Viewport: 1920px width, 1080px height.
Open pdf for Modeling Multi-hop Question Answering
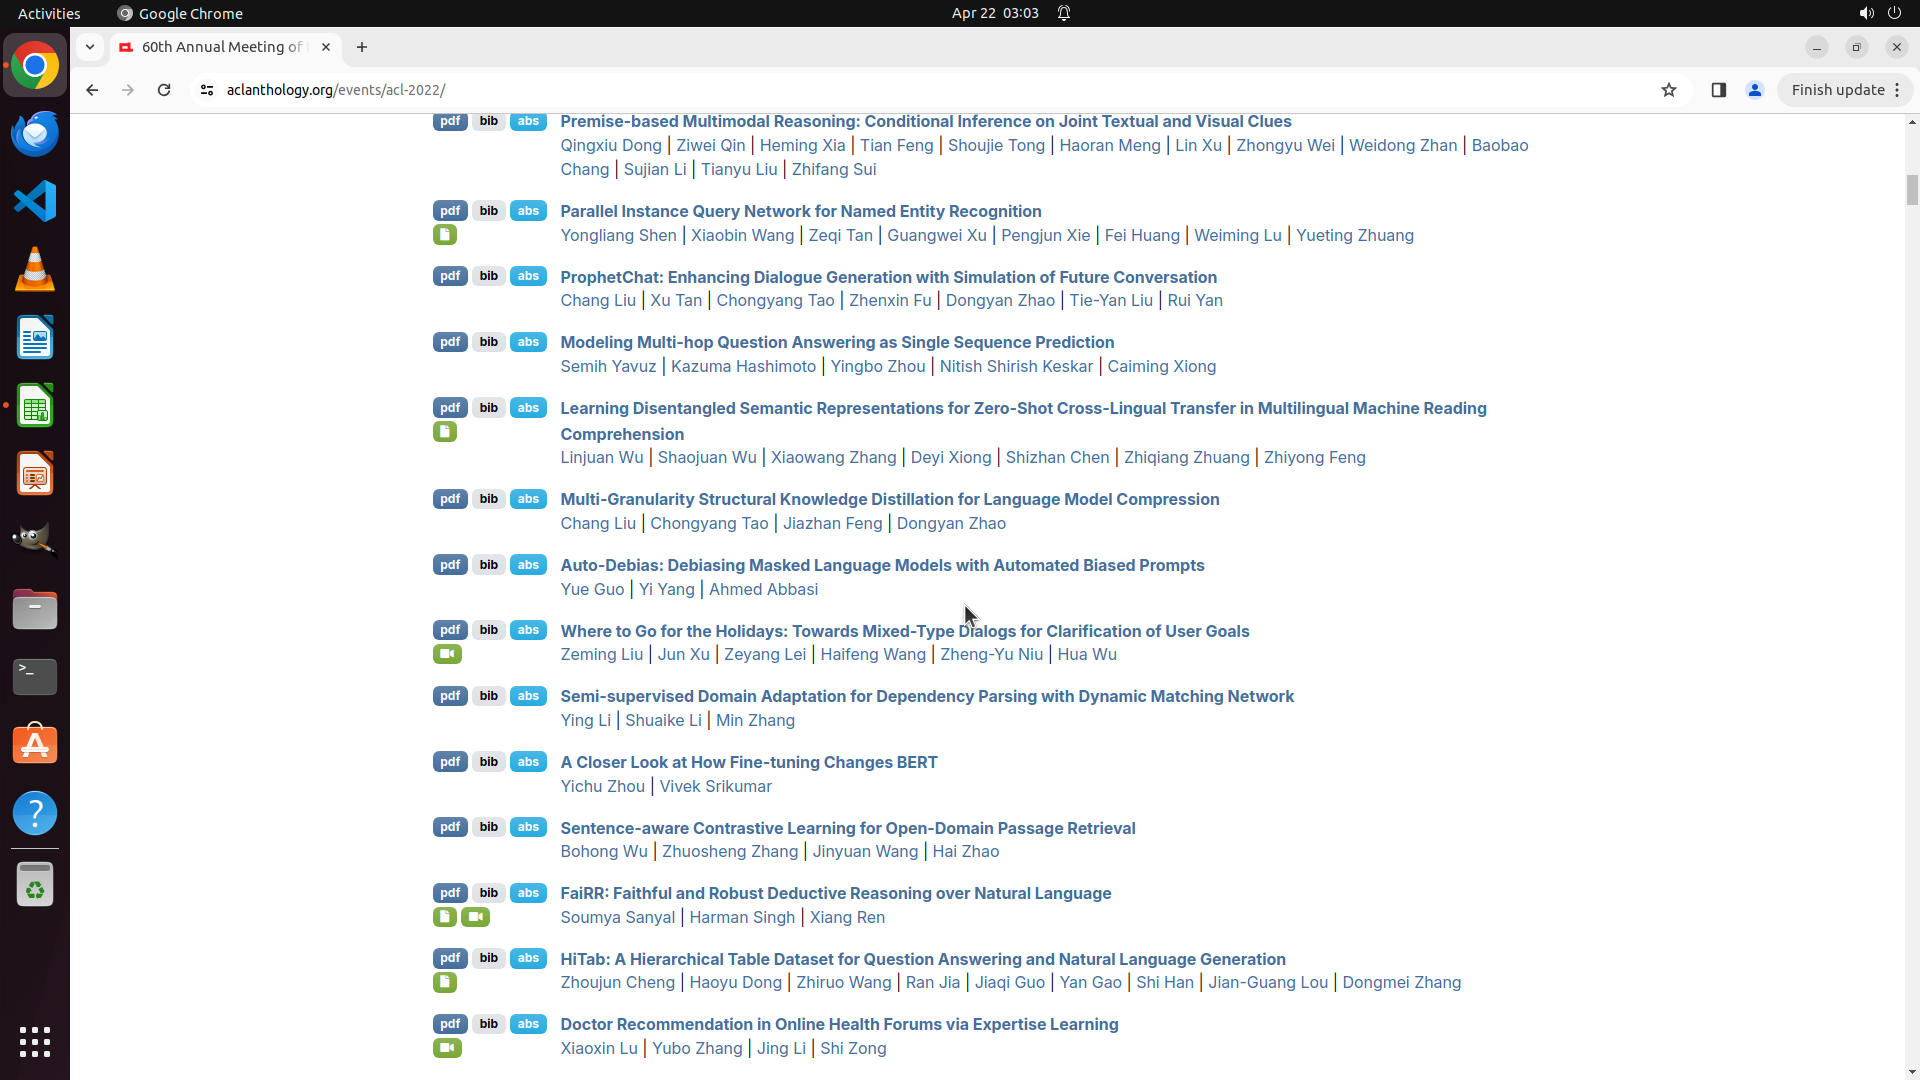(x=450, y=342)
